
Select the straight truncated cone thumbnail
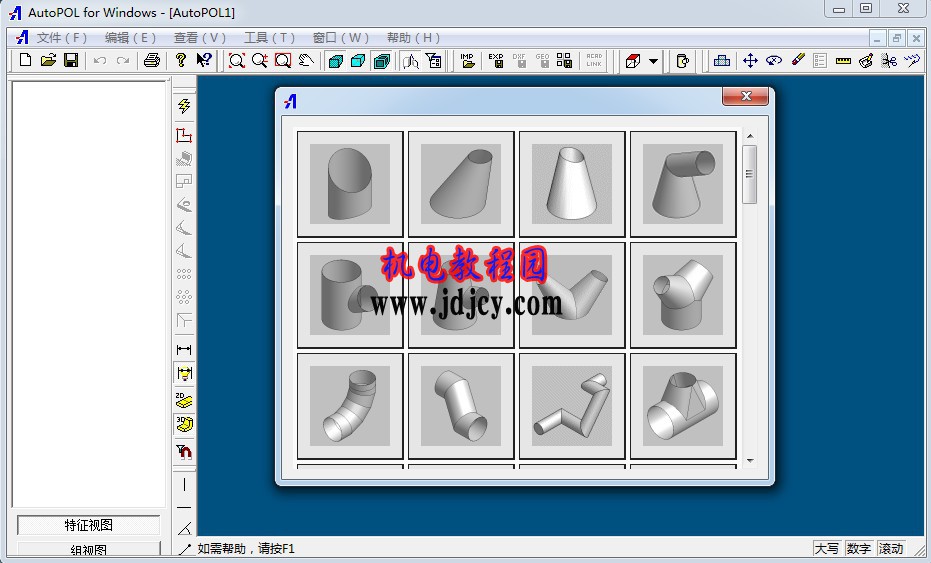click(x=572, y=184)
